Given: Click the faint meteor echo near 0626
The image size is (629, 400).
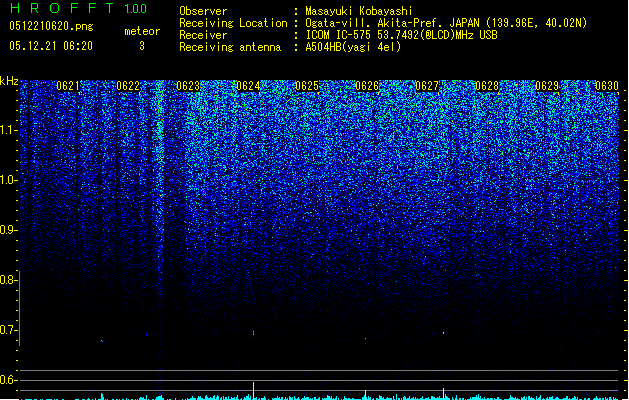Looking at the screenshot, I should tap(365, 339).
